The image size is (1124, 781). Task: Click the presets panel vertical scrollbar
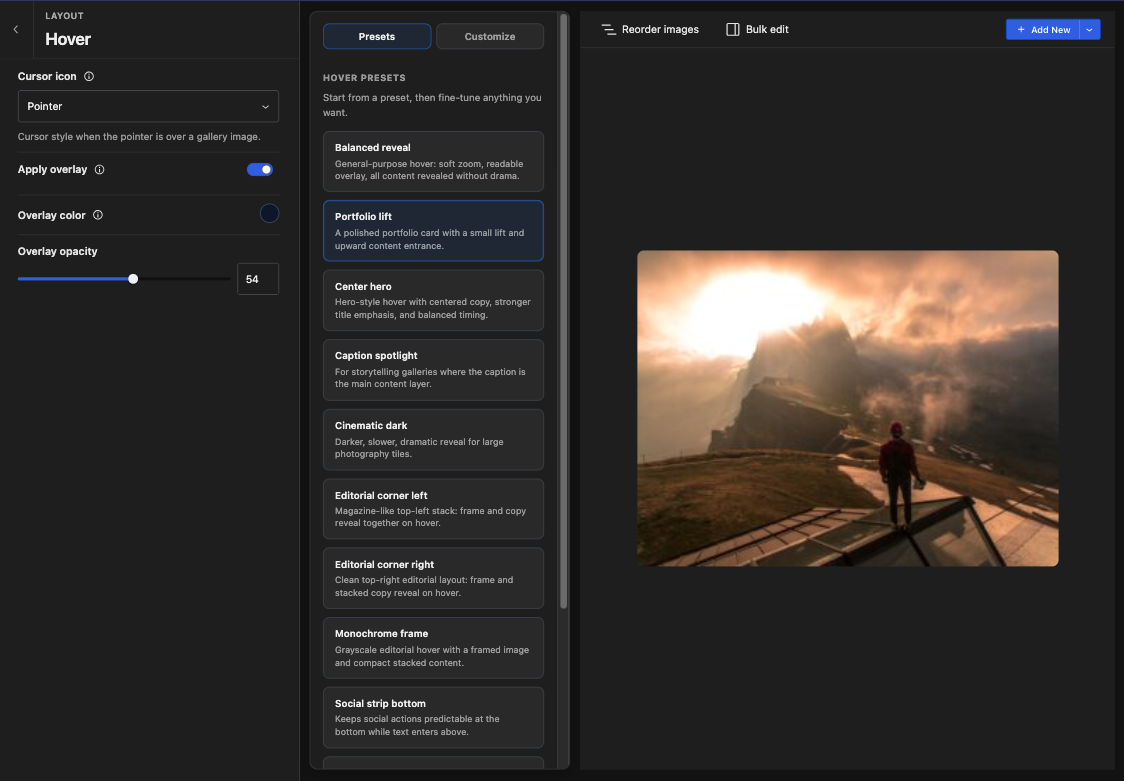pyautogui.click(x=563, y=312)
